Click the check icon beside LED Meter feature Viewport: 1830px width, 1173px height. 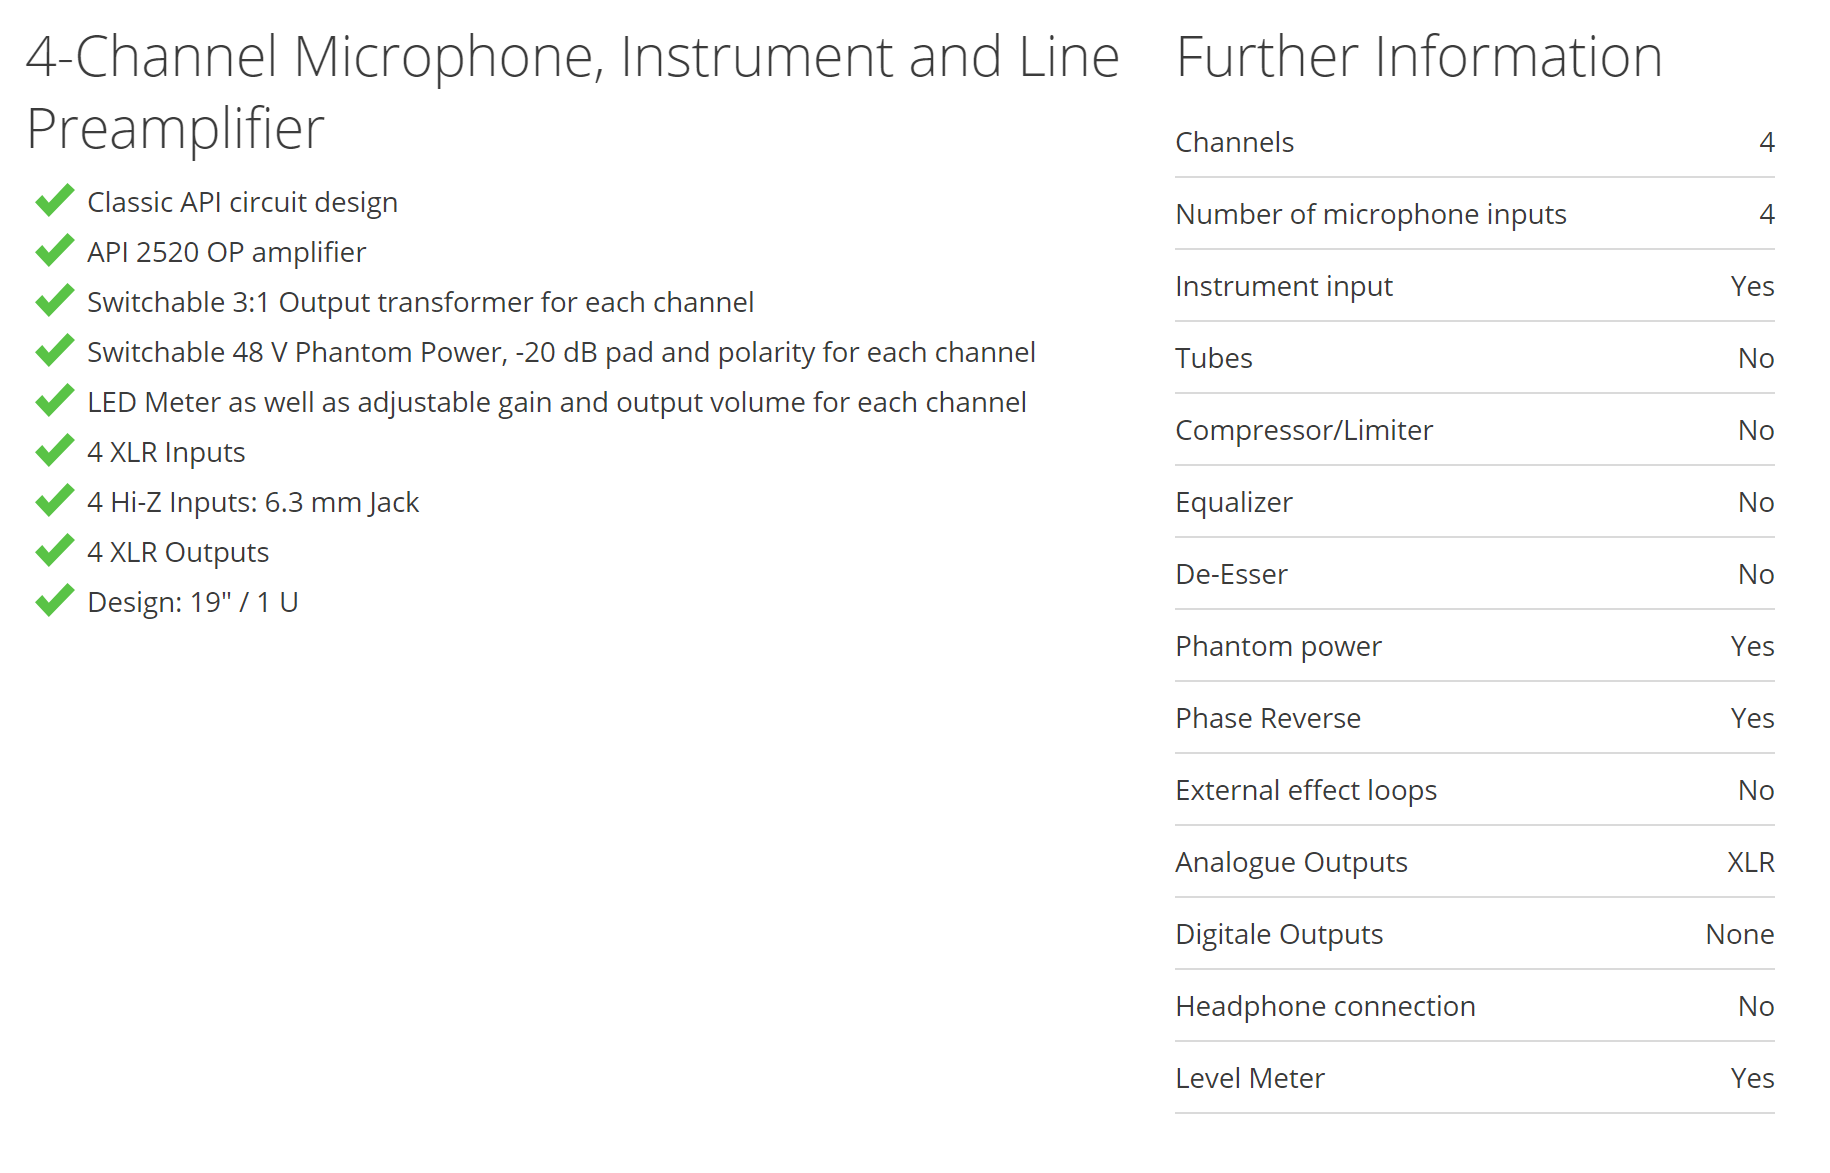pos(55,400)
